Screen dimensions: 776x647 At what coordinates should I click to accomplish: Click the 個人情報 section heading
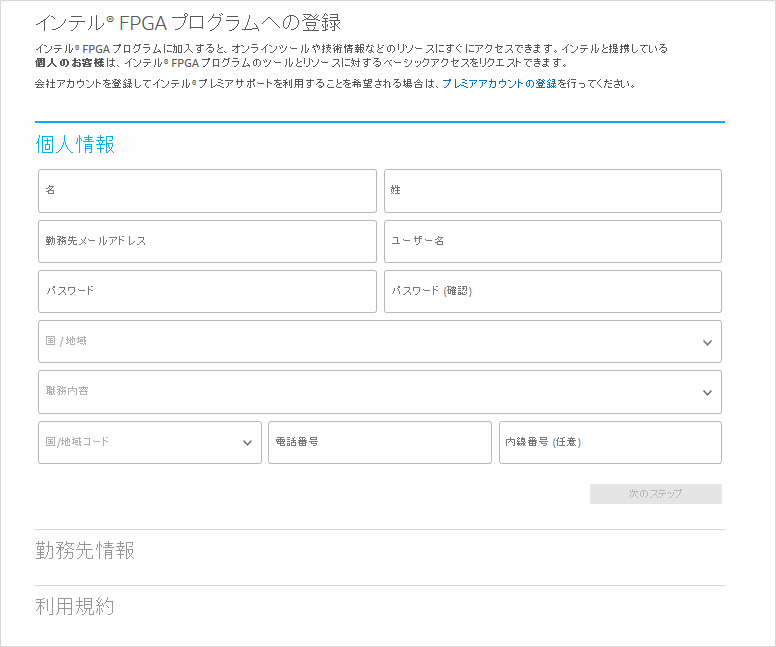click(x=75, y=145)
